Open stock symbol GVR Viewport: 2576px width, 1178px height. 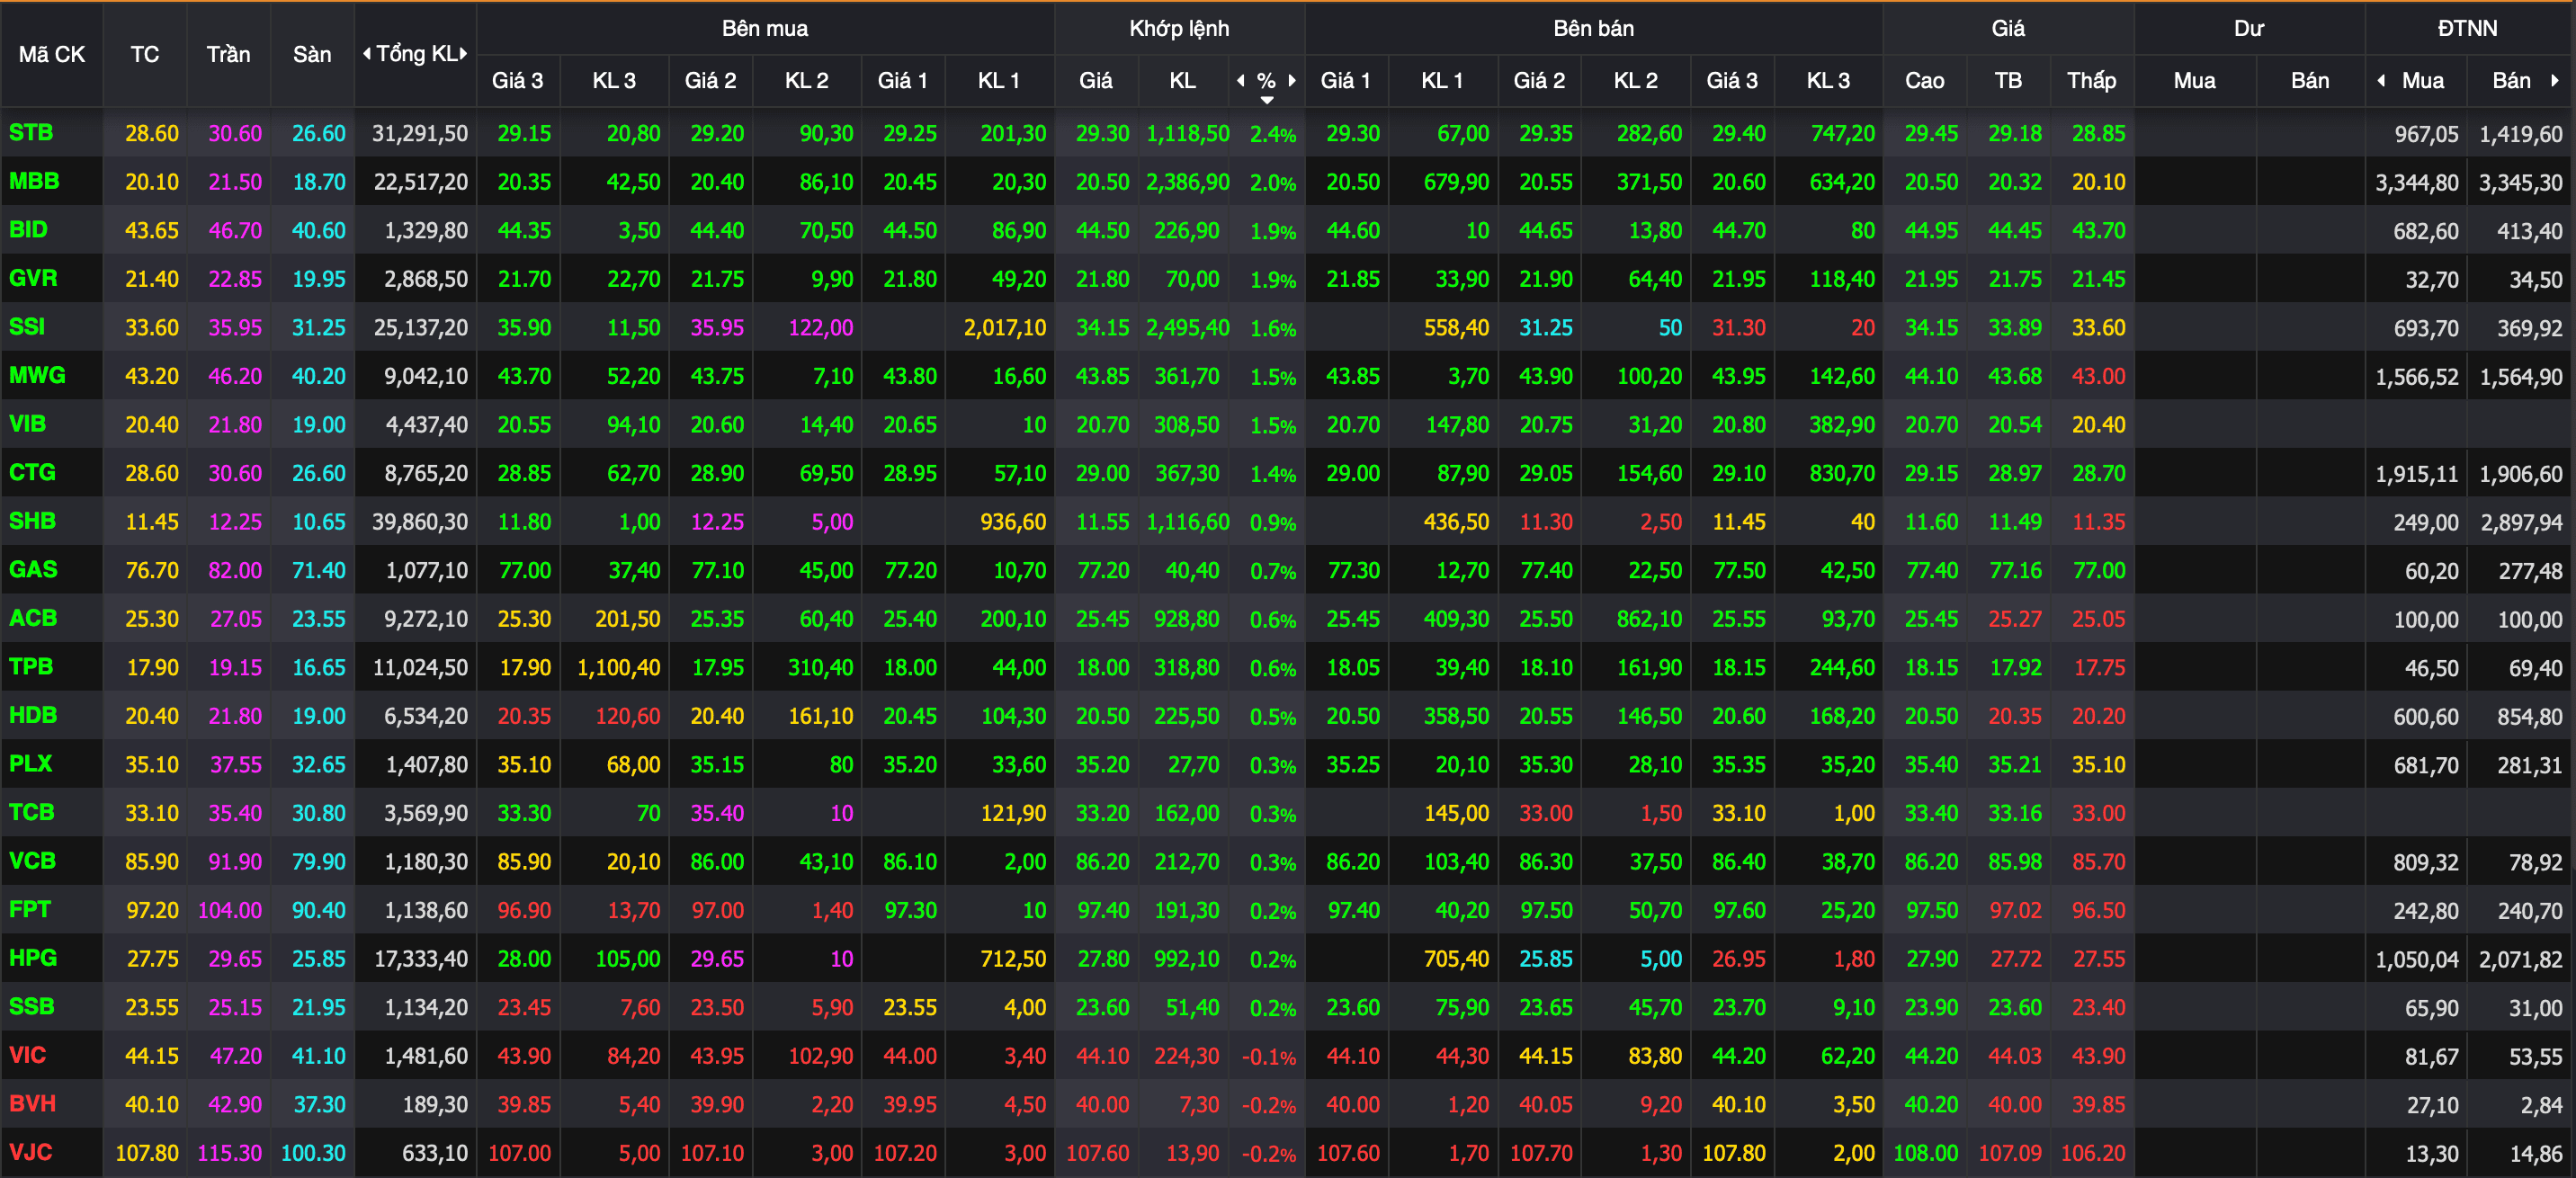[33, 279]
